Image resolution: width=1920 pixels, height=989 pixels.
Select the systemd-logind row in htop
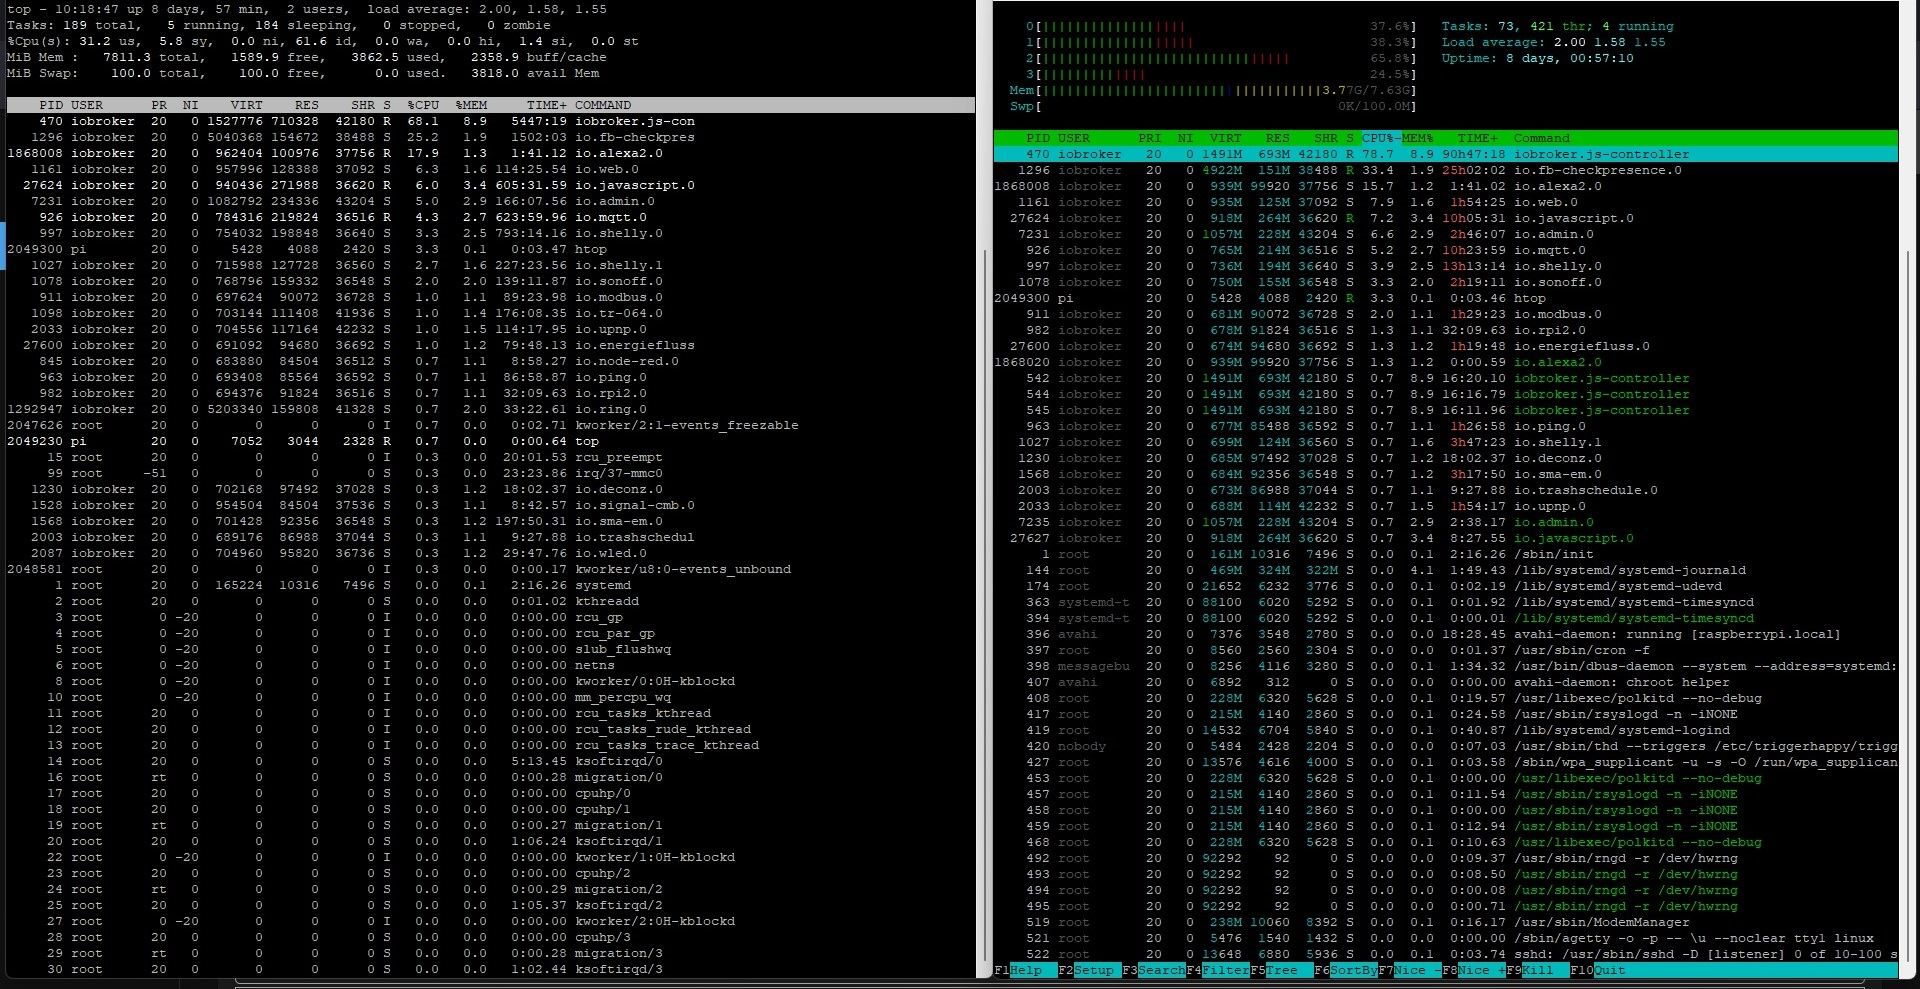coord(1445,730)
